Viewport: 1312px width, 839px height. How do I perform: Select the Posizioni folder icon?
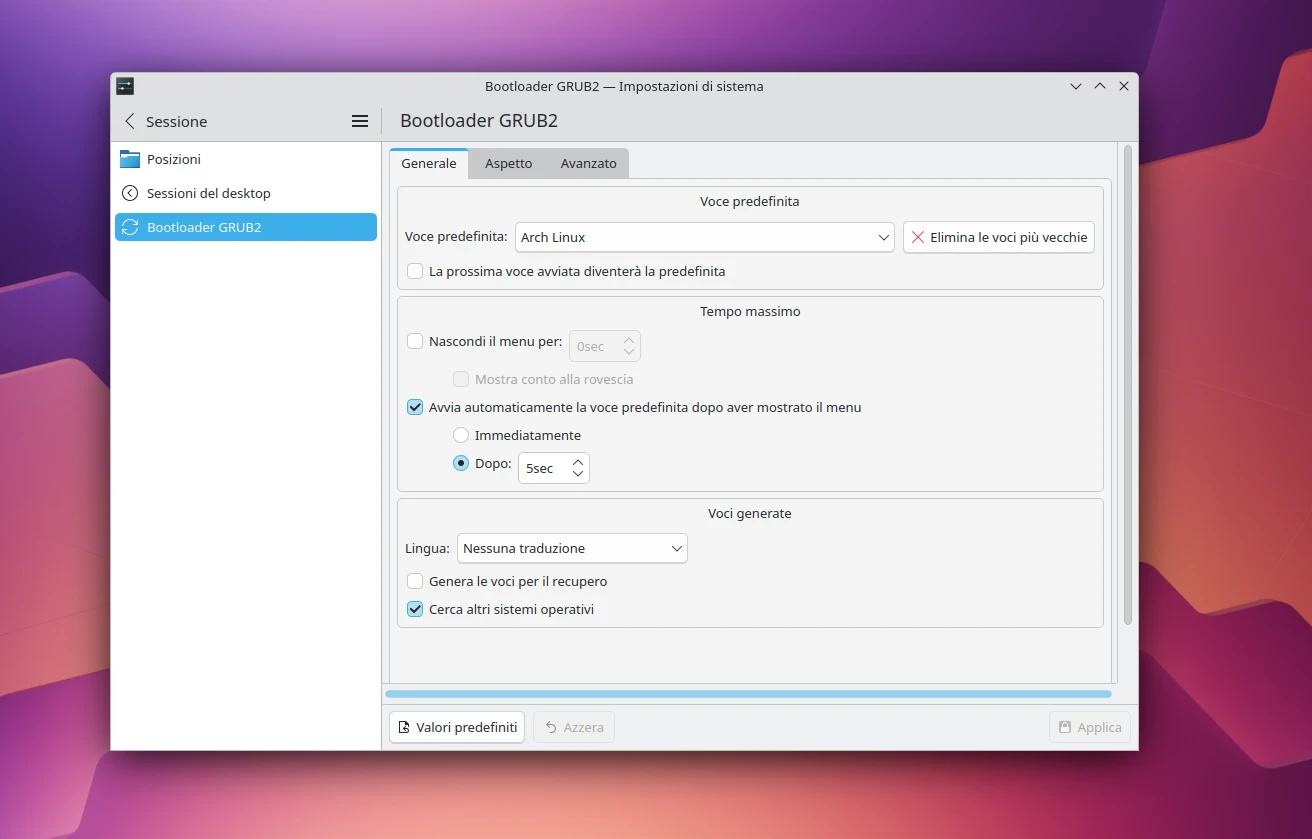131,158
